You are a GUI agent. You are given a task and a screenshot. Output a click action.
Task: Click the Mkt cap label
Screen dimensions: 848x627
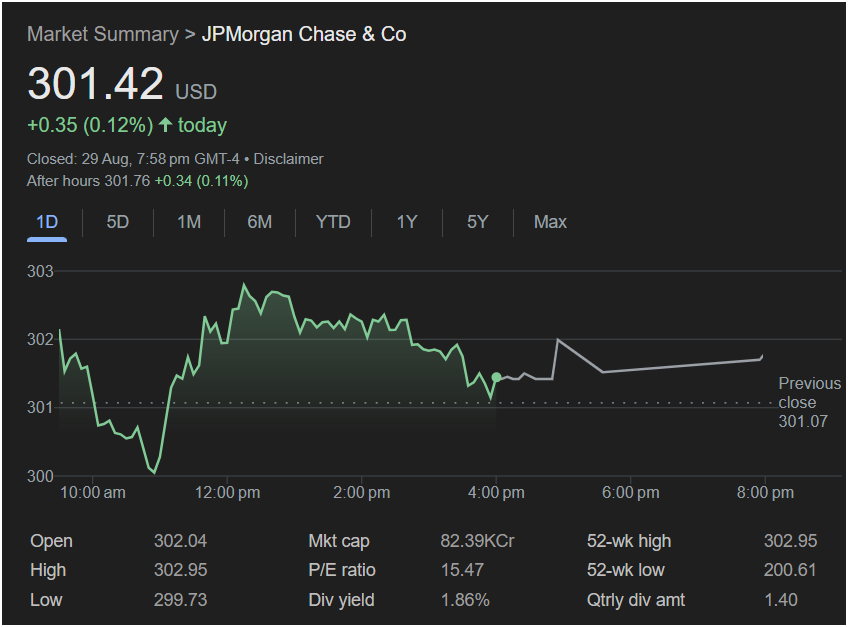339,541
